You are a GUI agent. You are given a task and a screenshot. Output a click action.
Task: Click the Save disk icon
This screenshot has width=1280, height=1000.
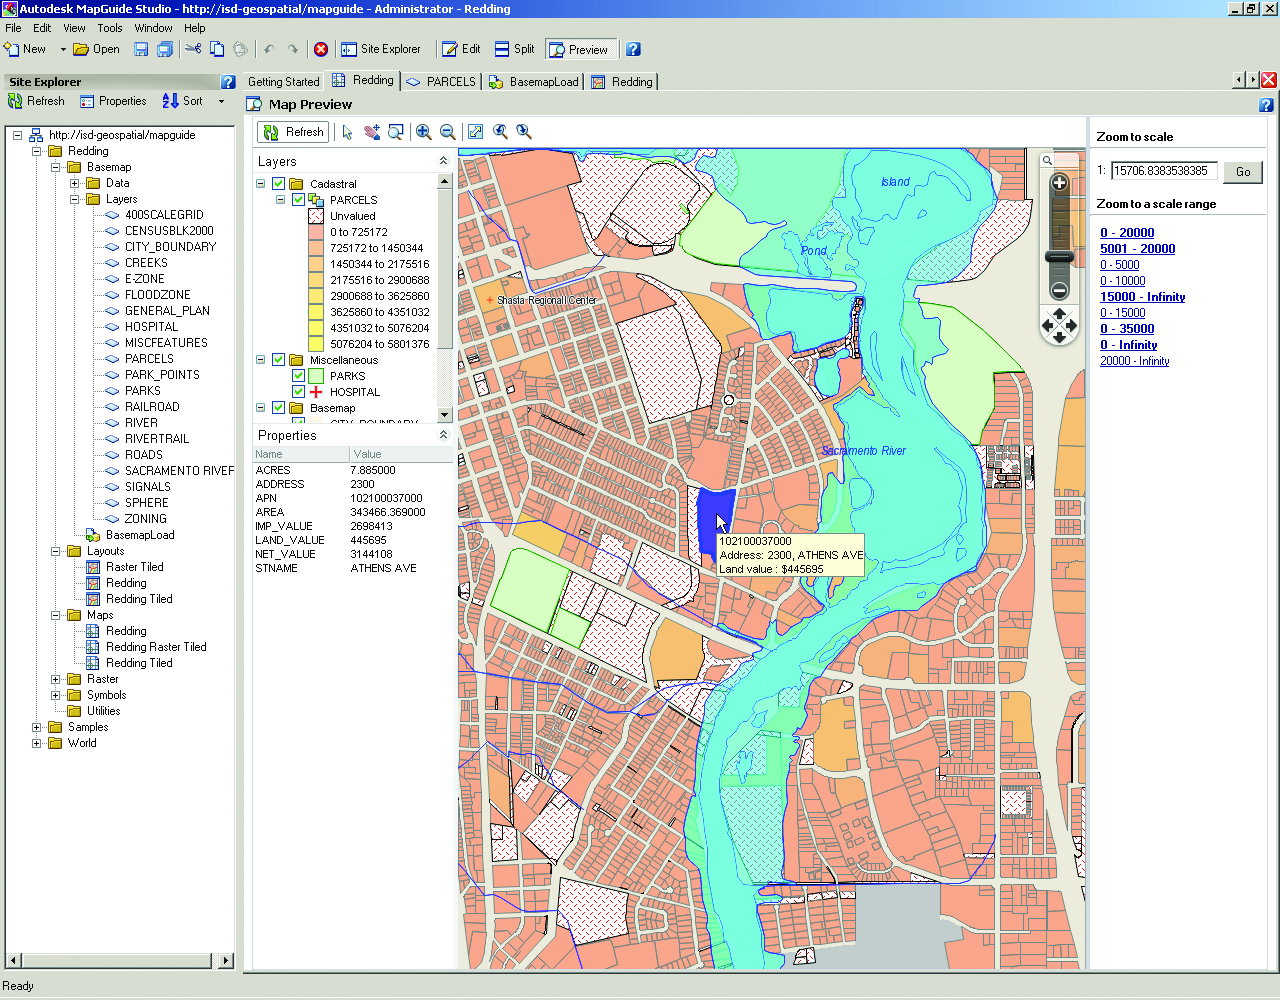(x=141, y=49)
